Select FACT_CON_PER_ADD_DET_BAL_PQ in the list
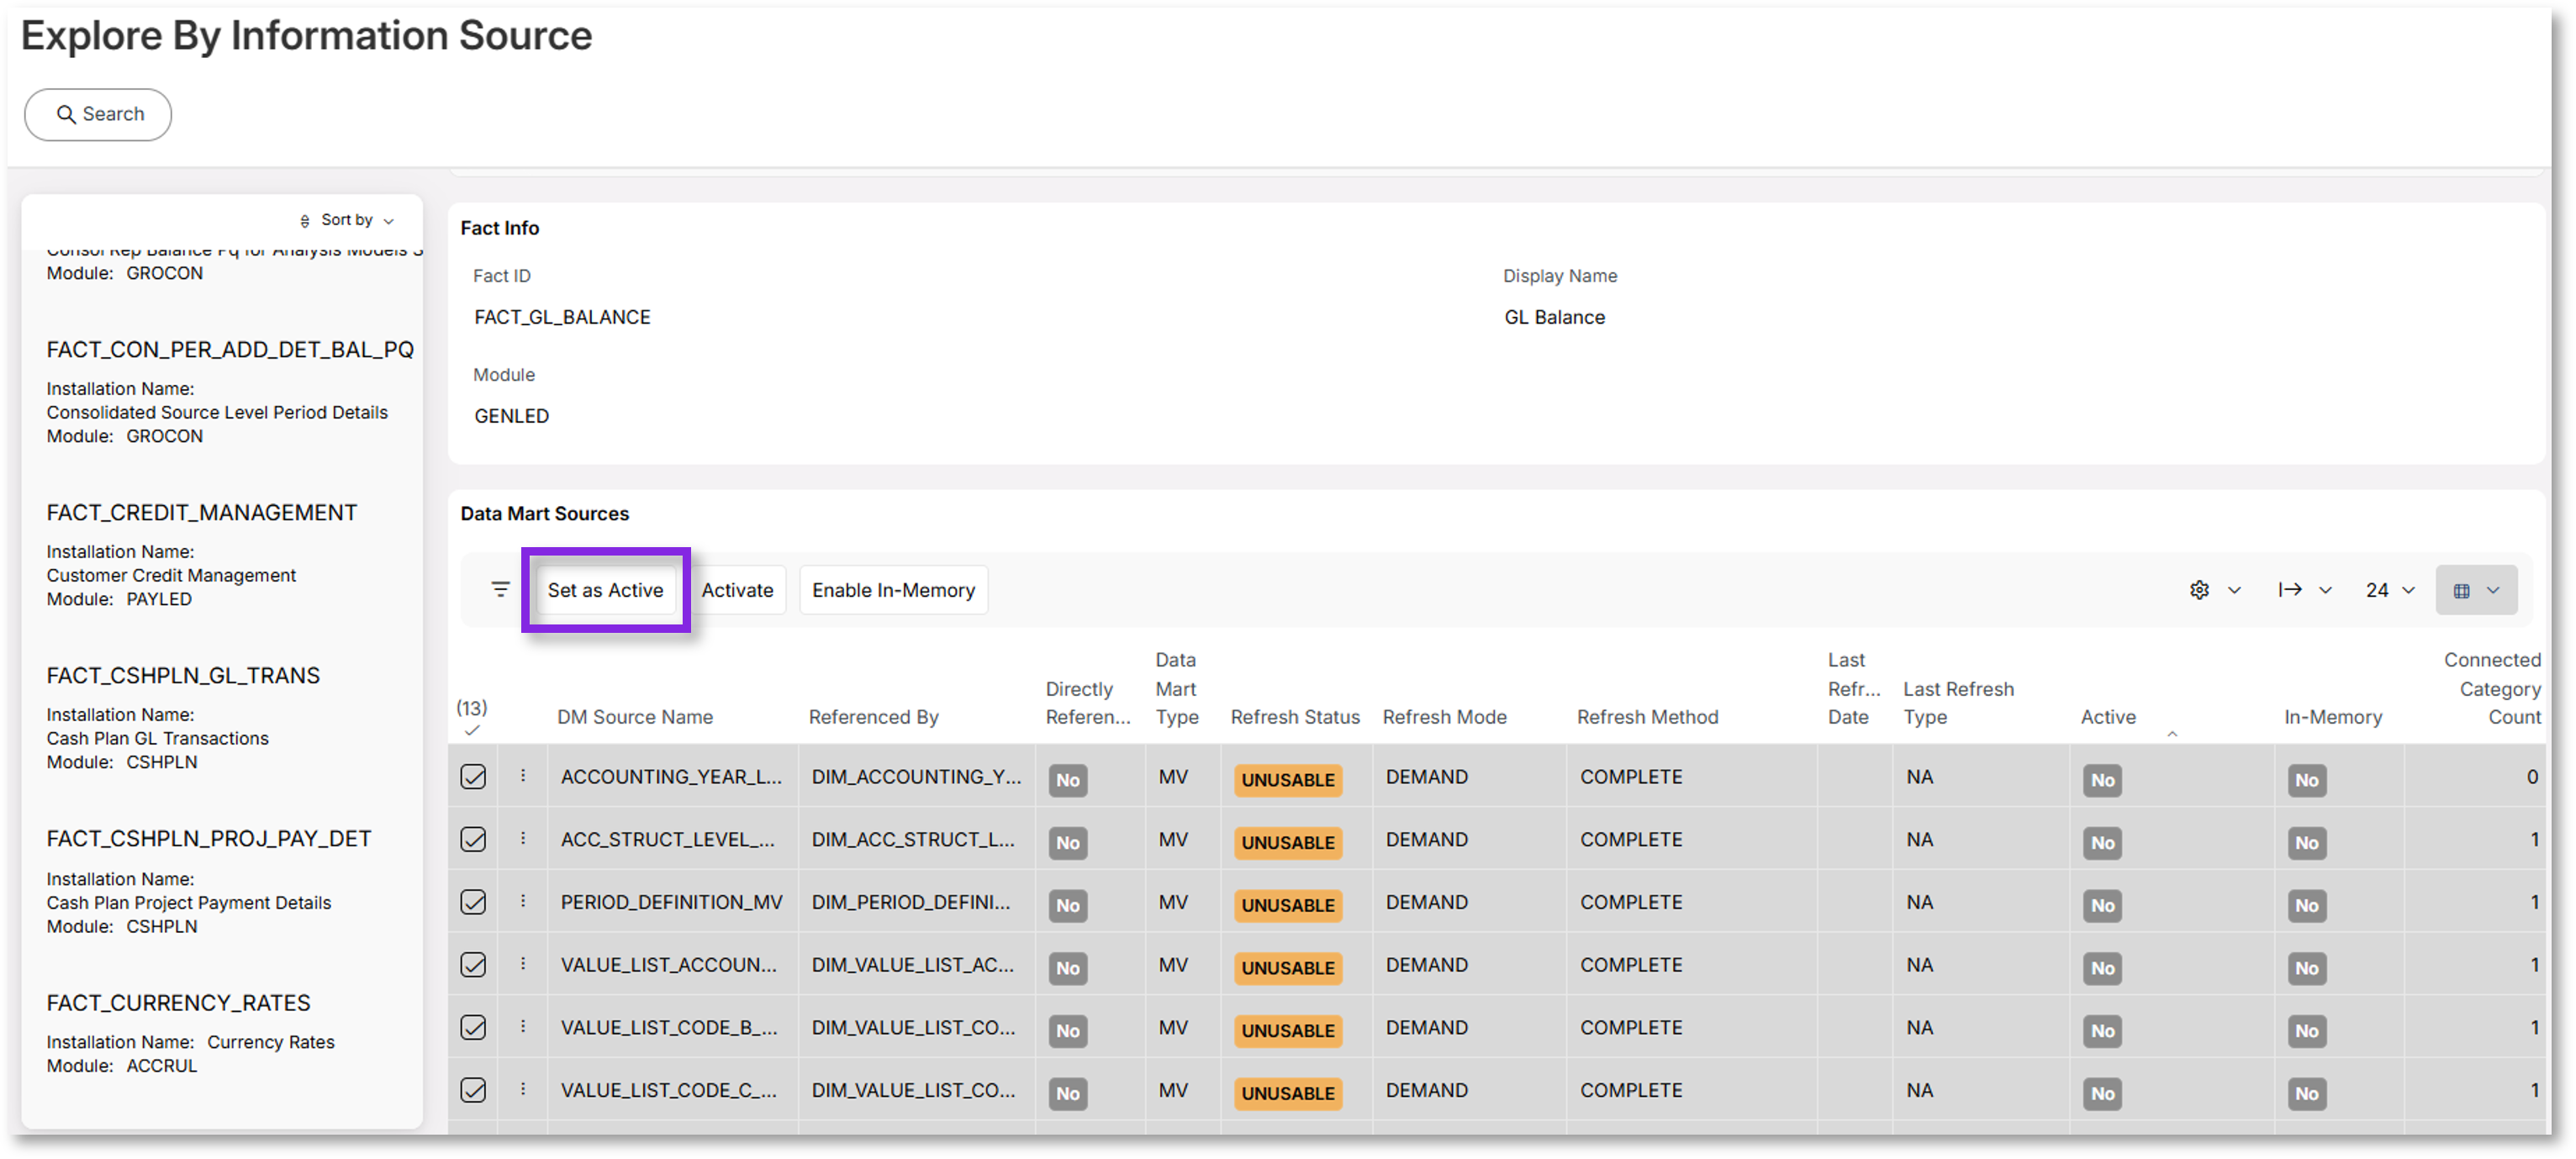This screenshot has width=2576, height=1159. click(230, 350)
